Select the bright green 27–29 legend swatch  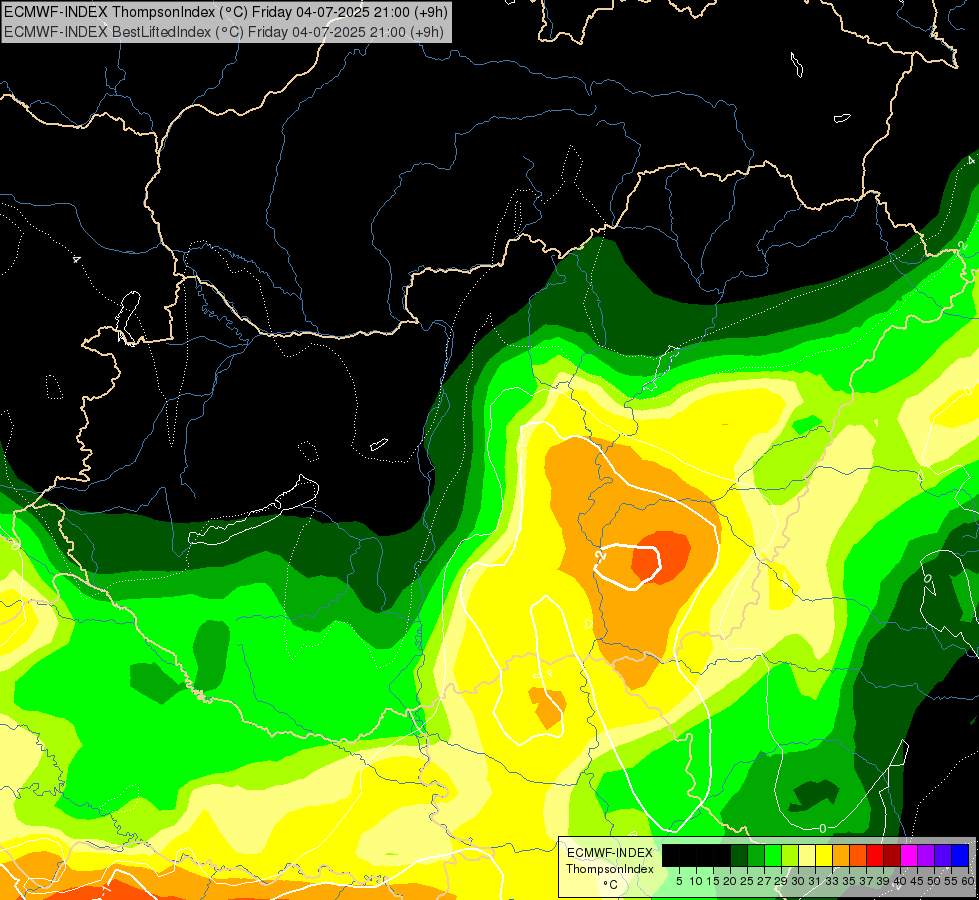(773, 855)
